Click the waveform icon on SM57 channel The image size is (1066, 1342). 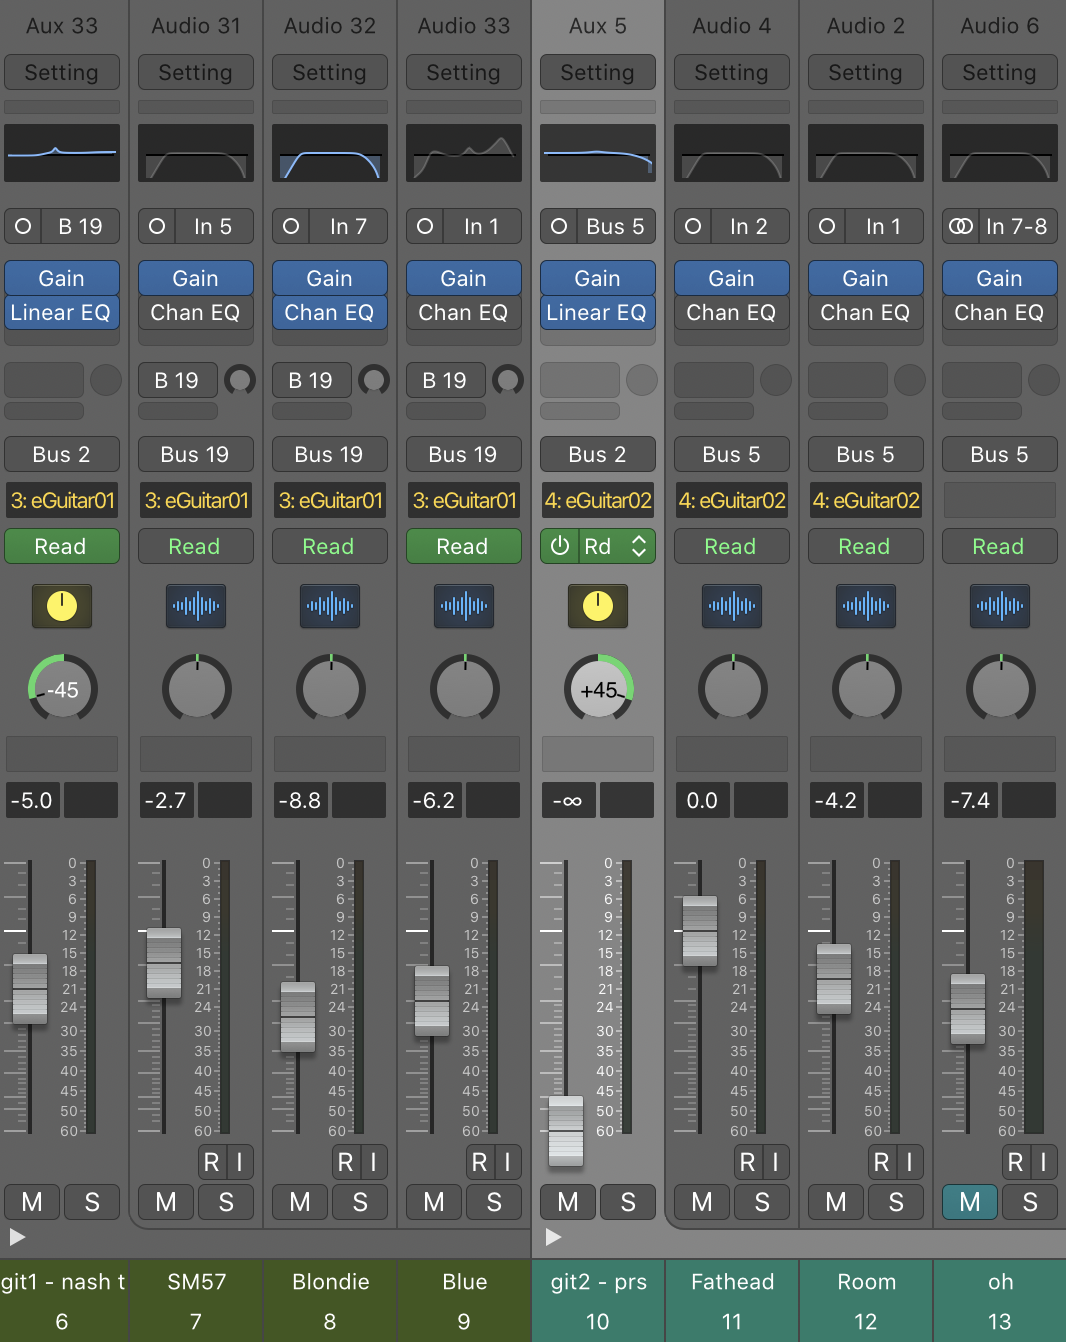coord(196,606)
